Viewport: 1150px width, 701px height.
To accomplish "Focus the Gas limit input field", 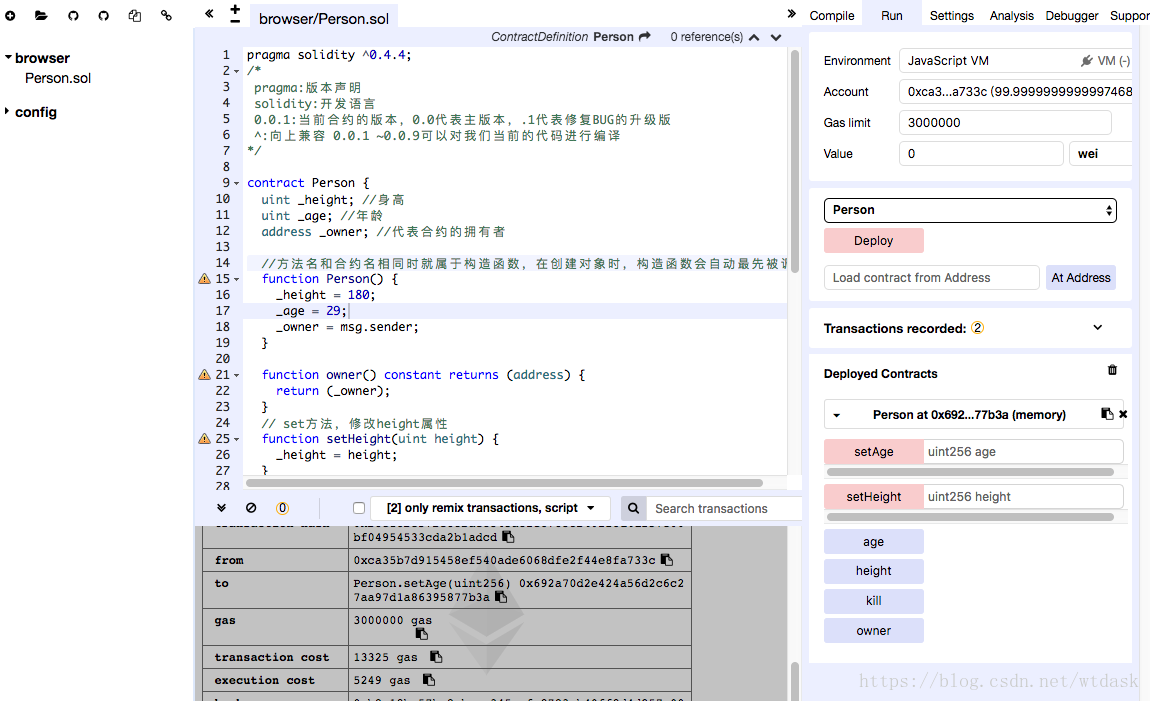I will 1005,122.
